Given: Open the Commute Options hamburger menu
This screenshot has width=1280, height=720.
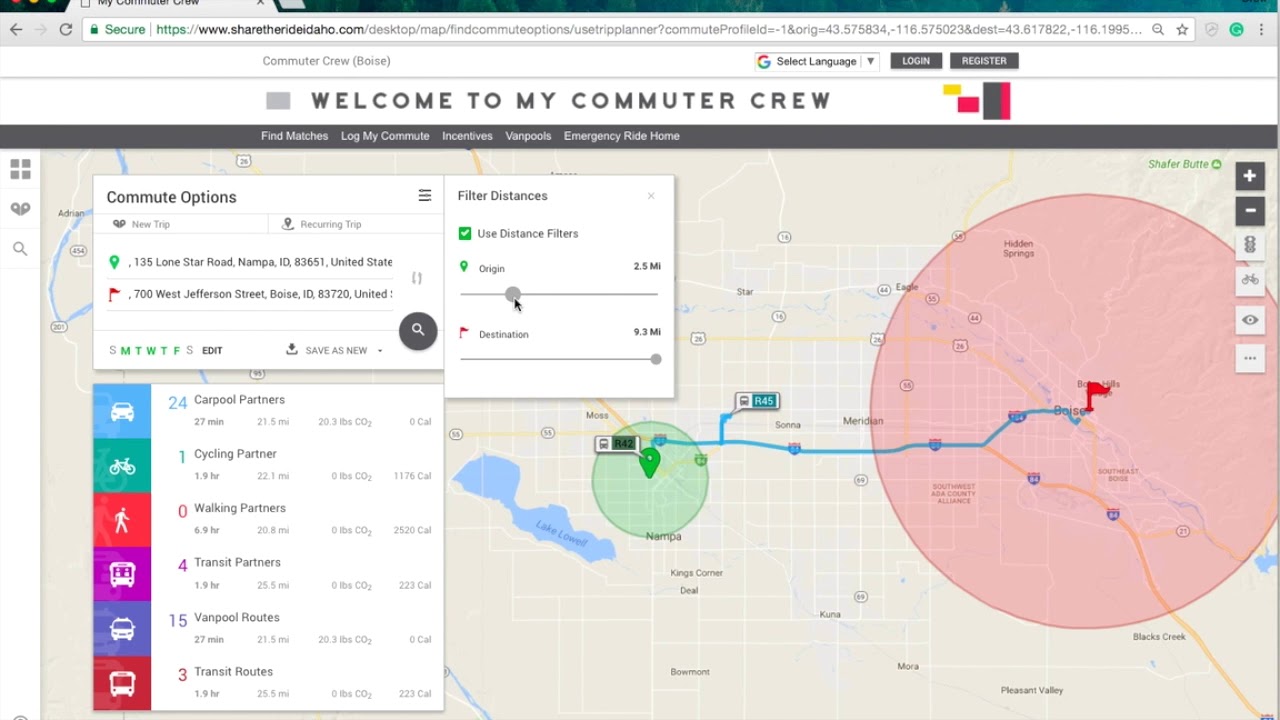Looking at the screenshot, I should coord(425,196).
